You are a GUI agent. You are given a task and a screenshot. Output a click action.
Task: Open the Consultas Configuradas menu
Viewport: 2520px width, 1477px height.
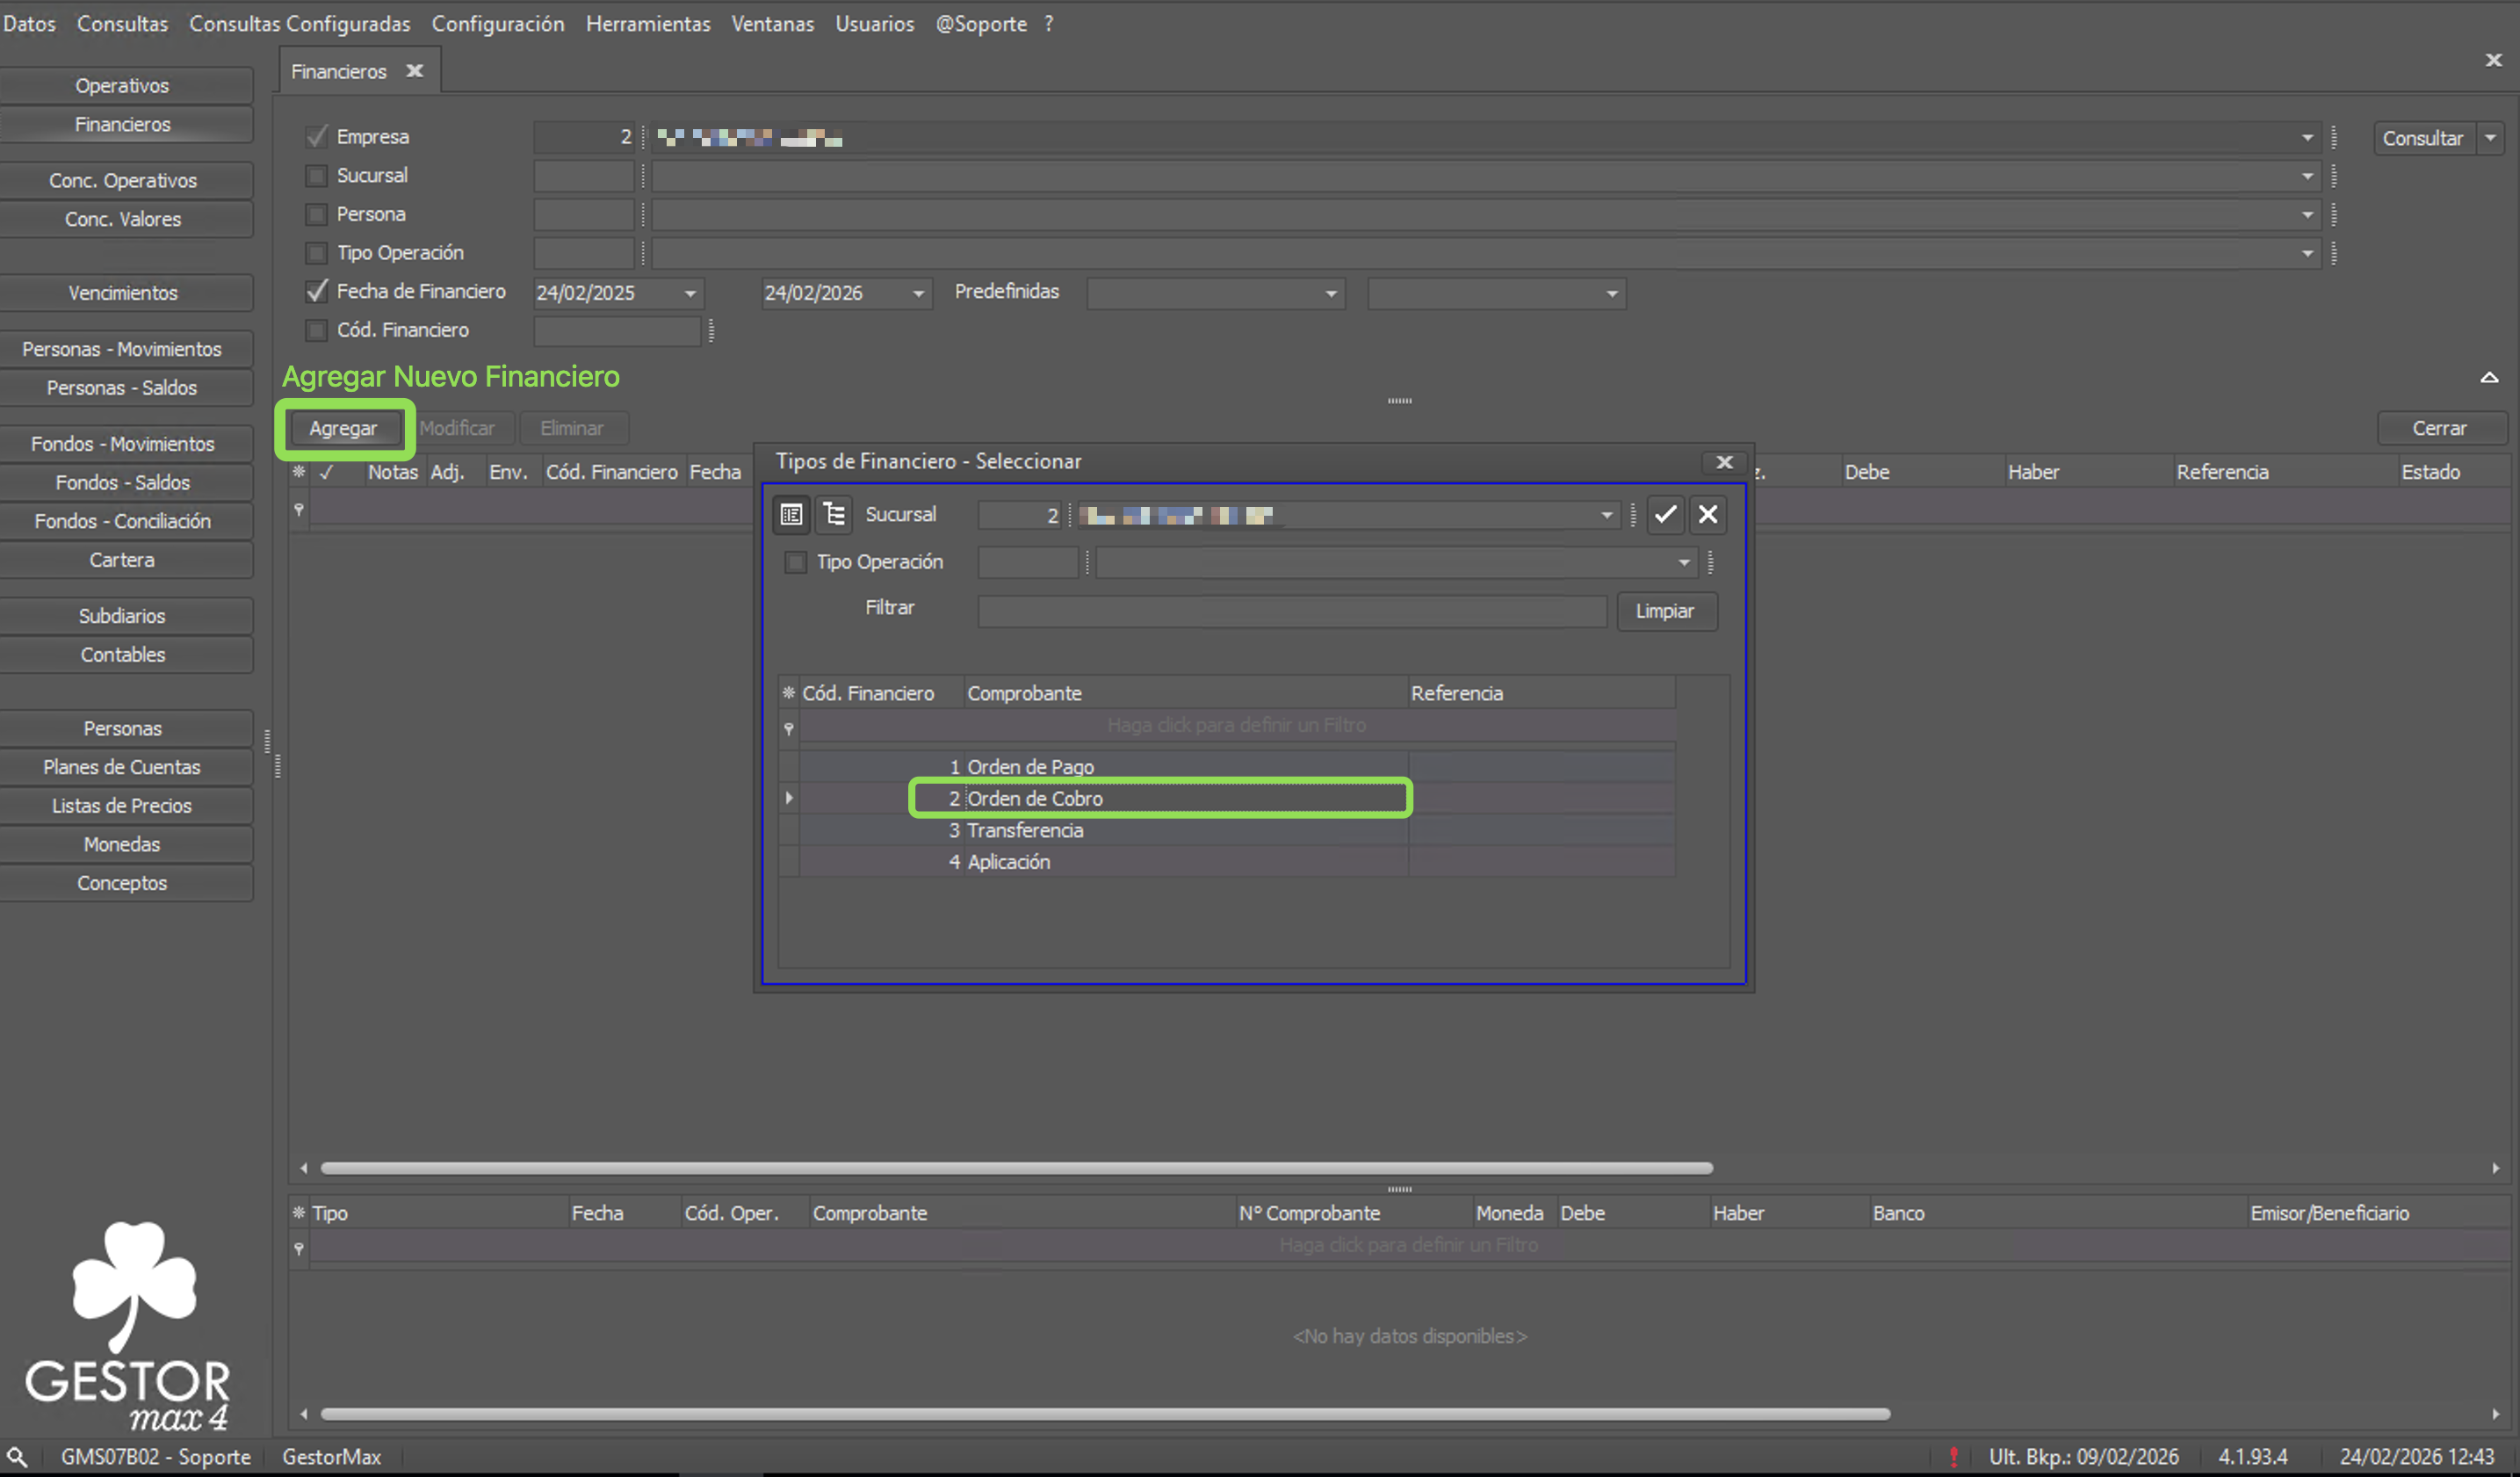299,23
